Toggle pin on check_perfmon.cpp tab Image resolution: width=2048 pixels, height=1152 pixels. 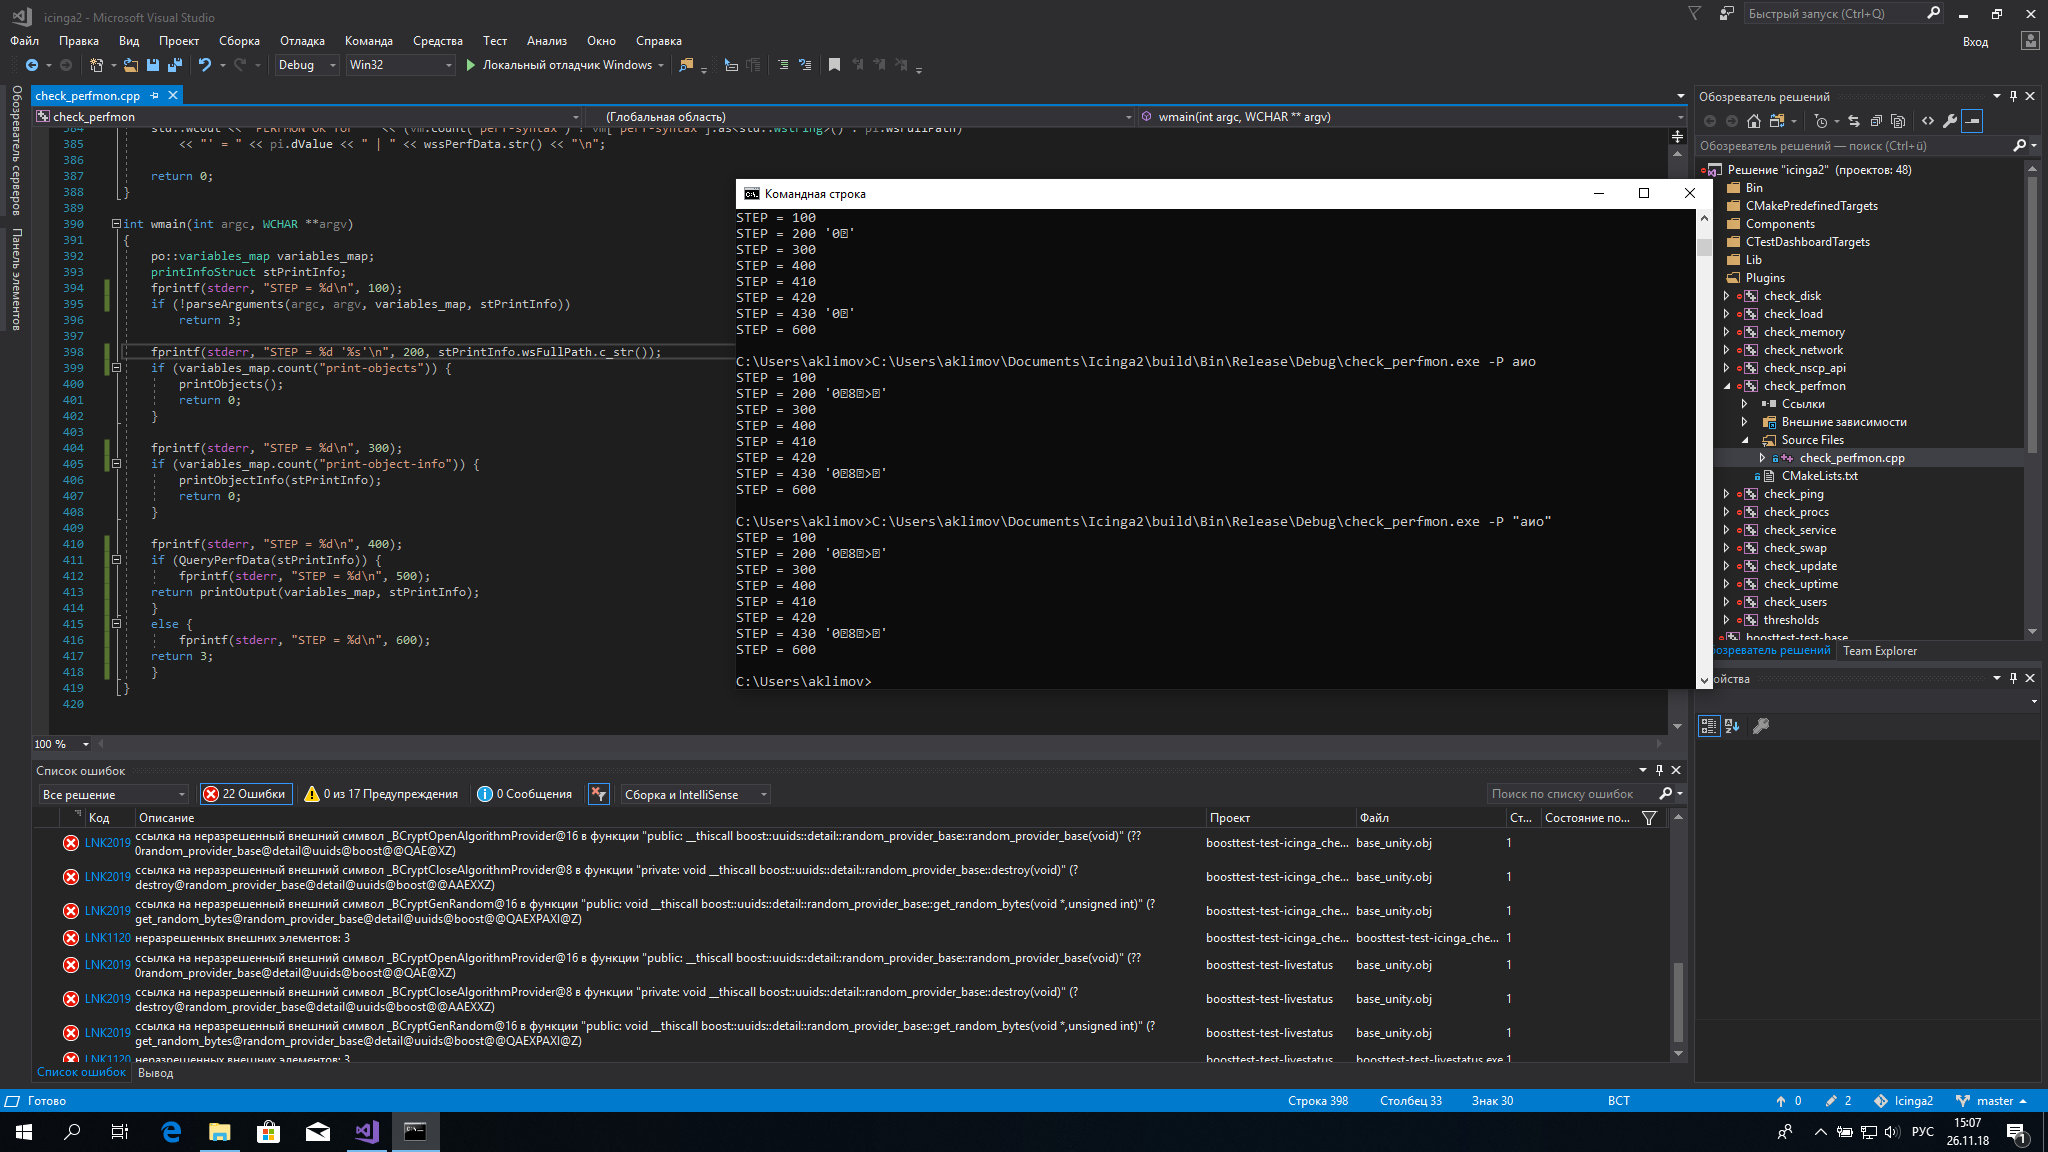pyautogui.click(x=155, y=96)
